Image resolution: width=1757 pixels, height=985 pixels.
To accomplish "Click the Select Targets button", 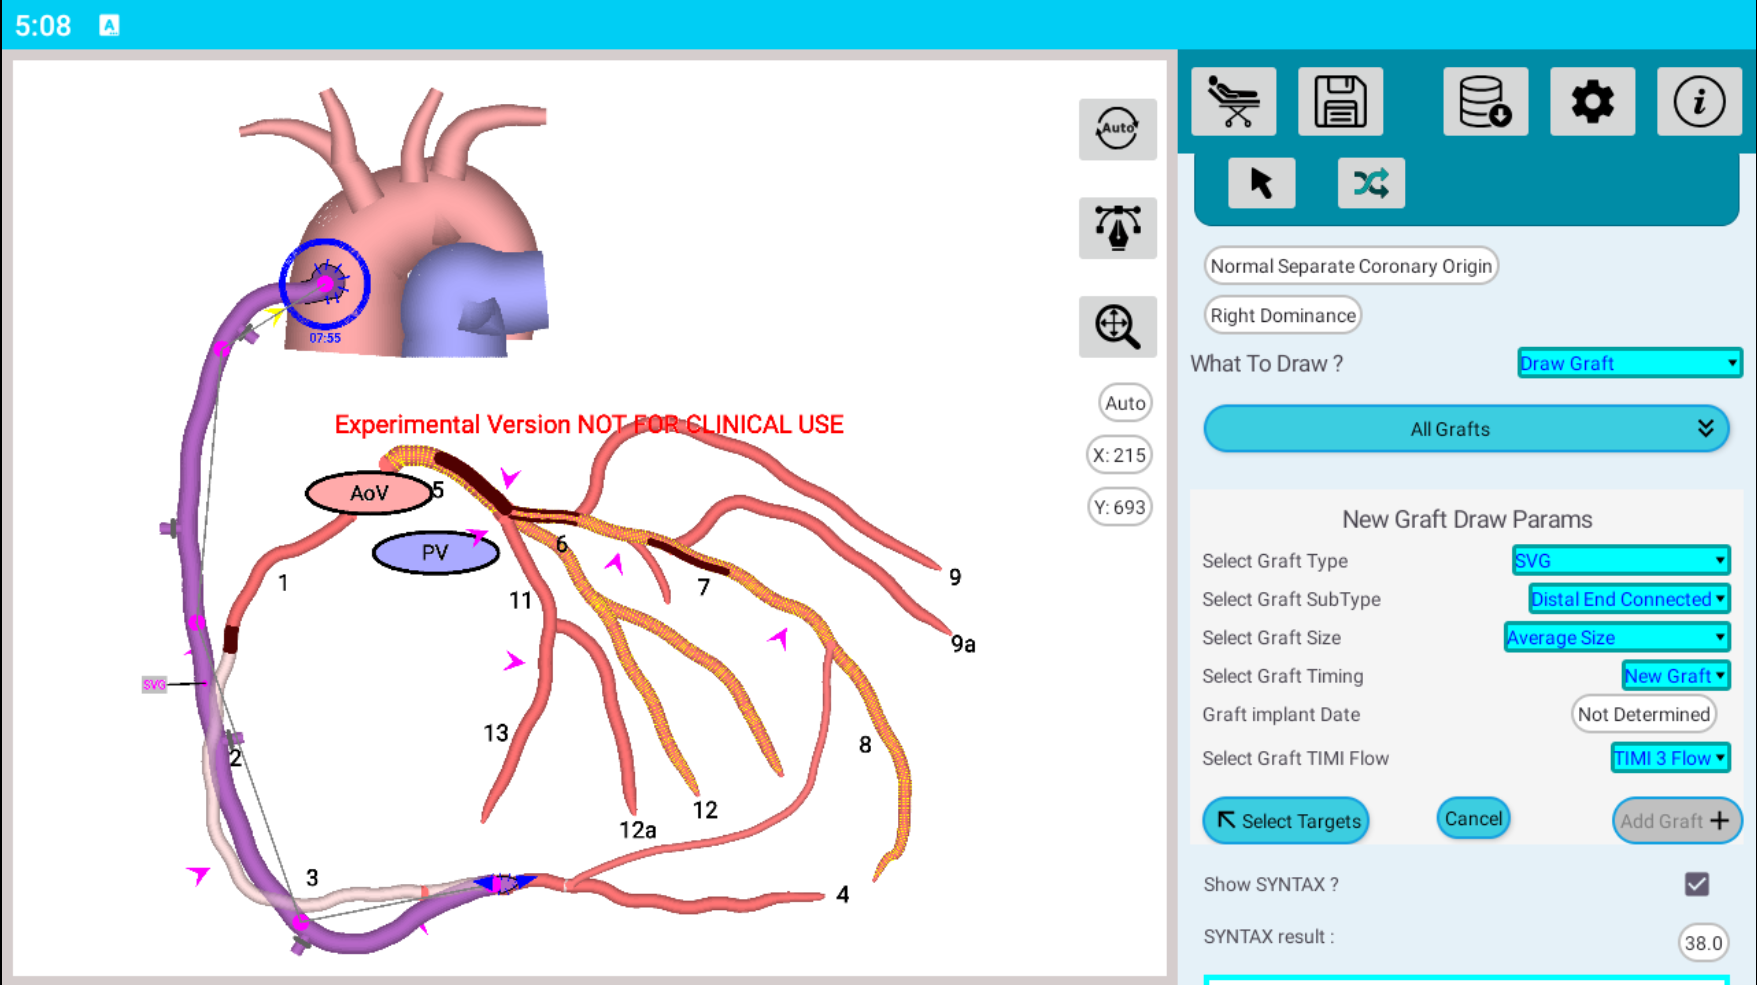I will [1285, 821].
